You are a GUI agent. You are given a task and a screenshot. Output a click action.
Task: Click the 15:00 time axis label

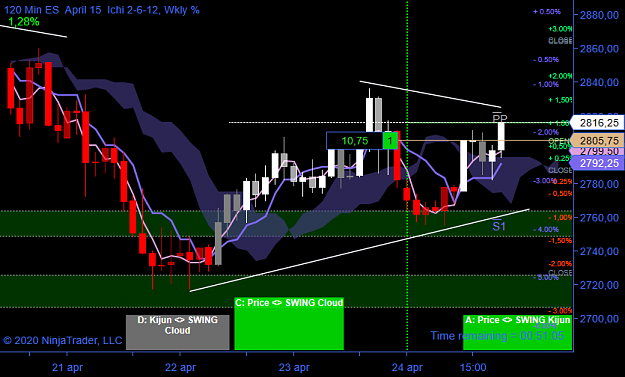pos(473,367)
